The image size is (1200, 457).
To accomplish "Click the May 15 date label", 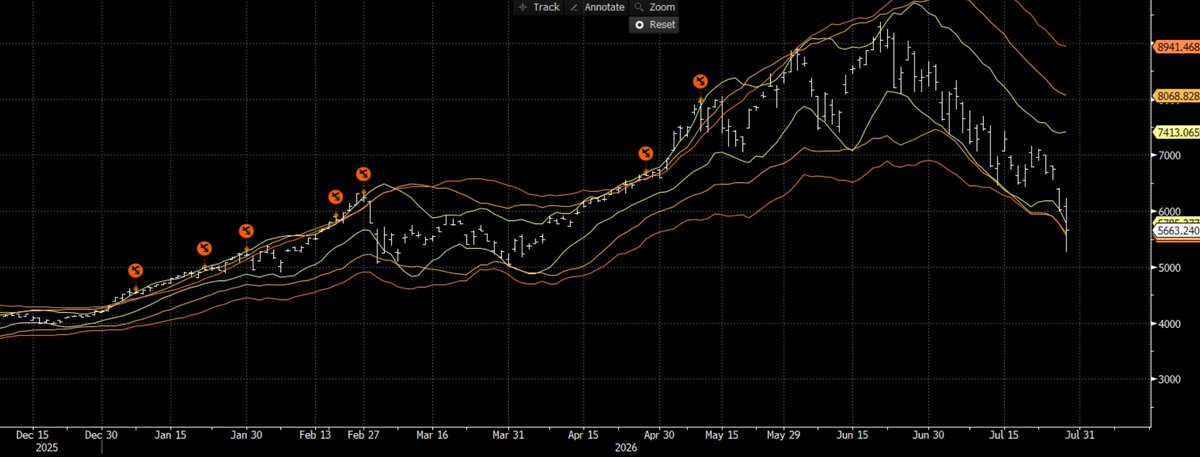I will pyautogui.click(x=722, y=436).
